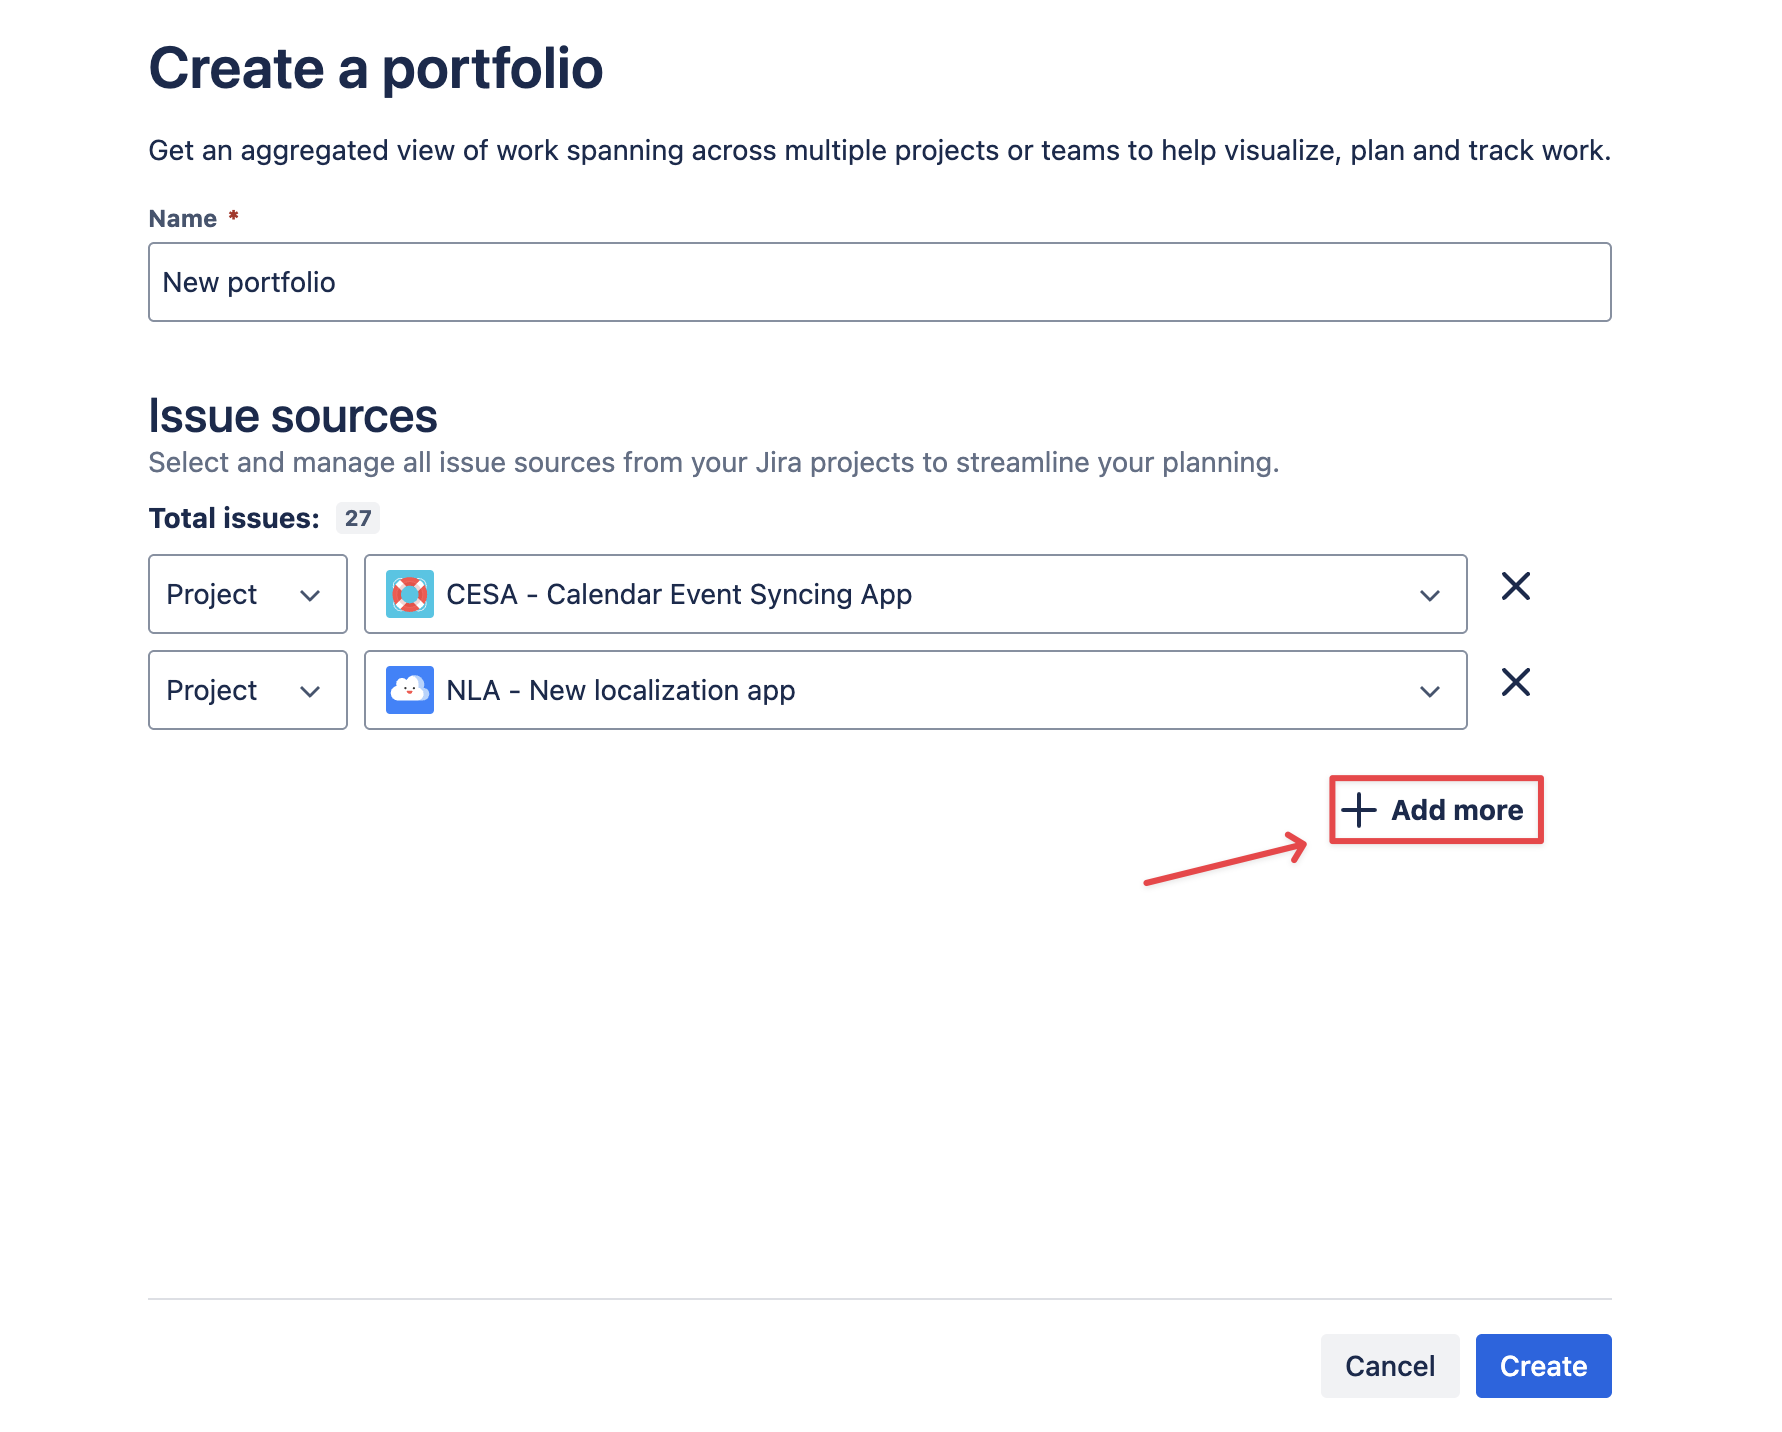Screen dimensions: 1782x1432
Task: Open chevron on CESA project dropdown
Action: [x=1429, y=596]
